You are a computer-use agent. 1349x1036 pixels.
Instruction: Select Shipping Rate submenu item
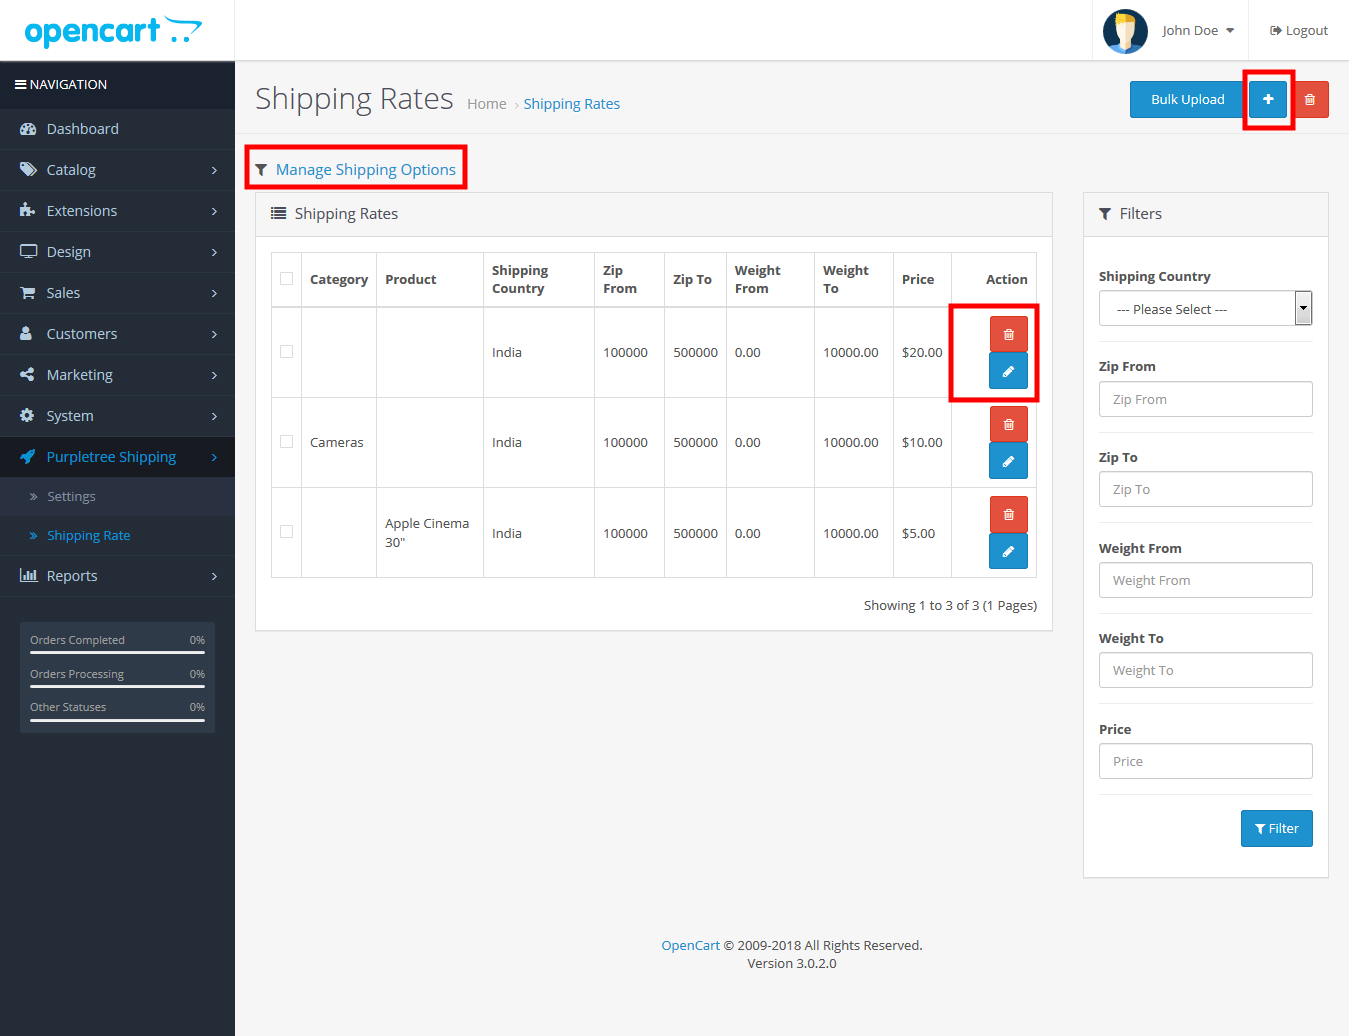(x=117, y=536)
